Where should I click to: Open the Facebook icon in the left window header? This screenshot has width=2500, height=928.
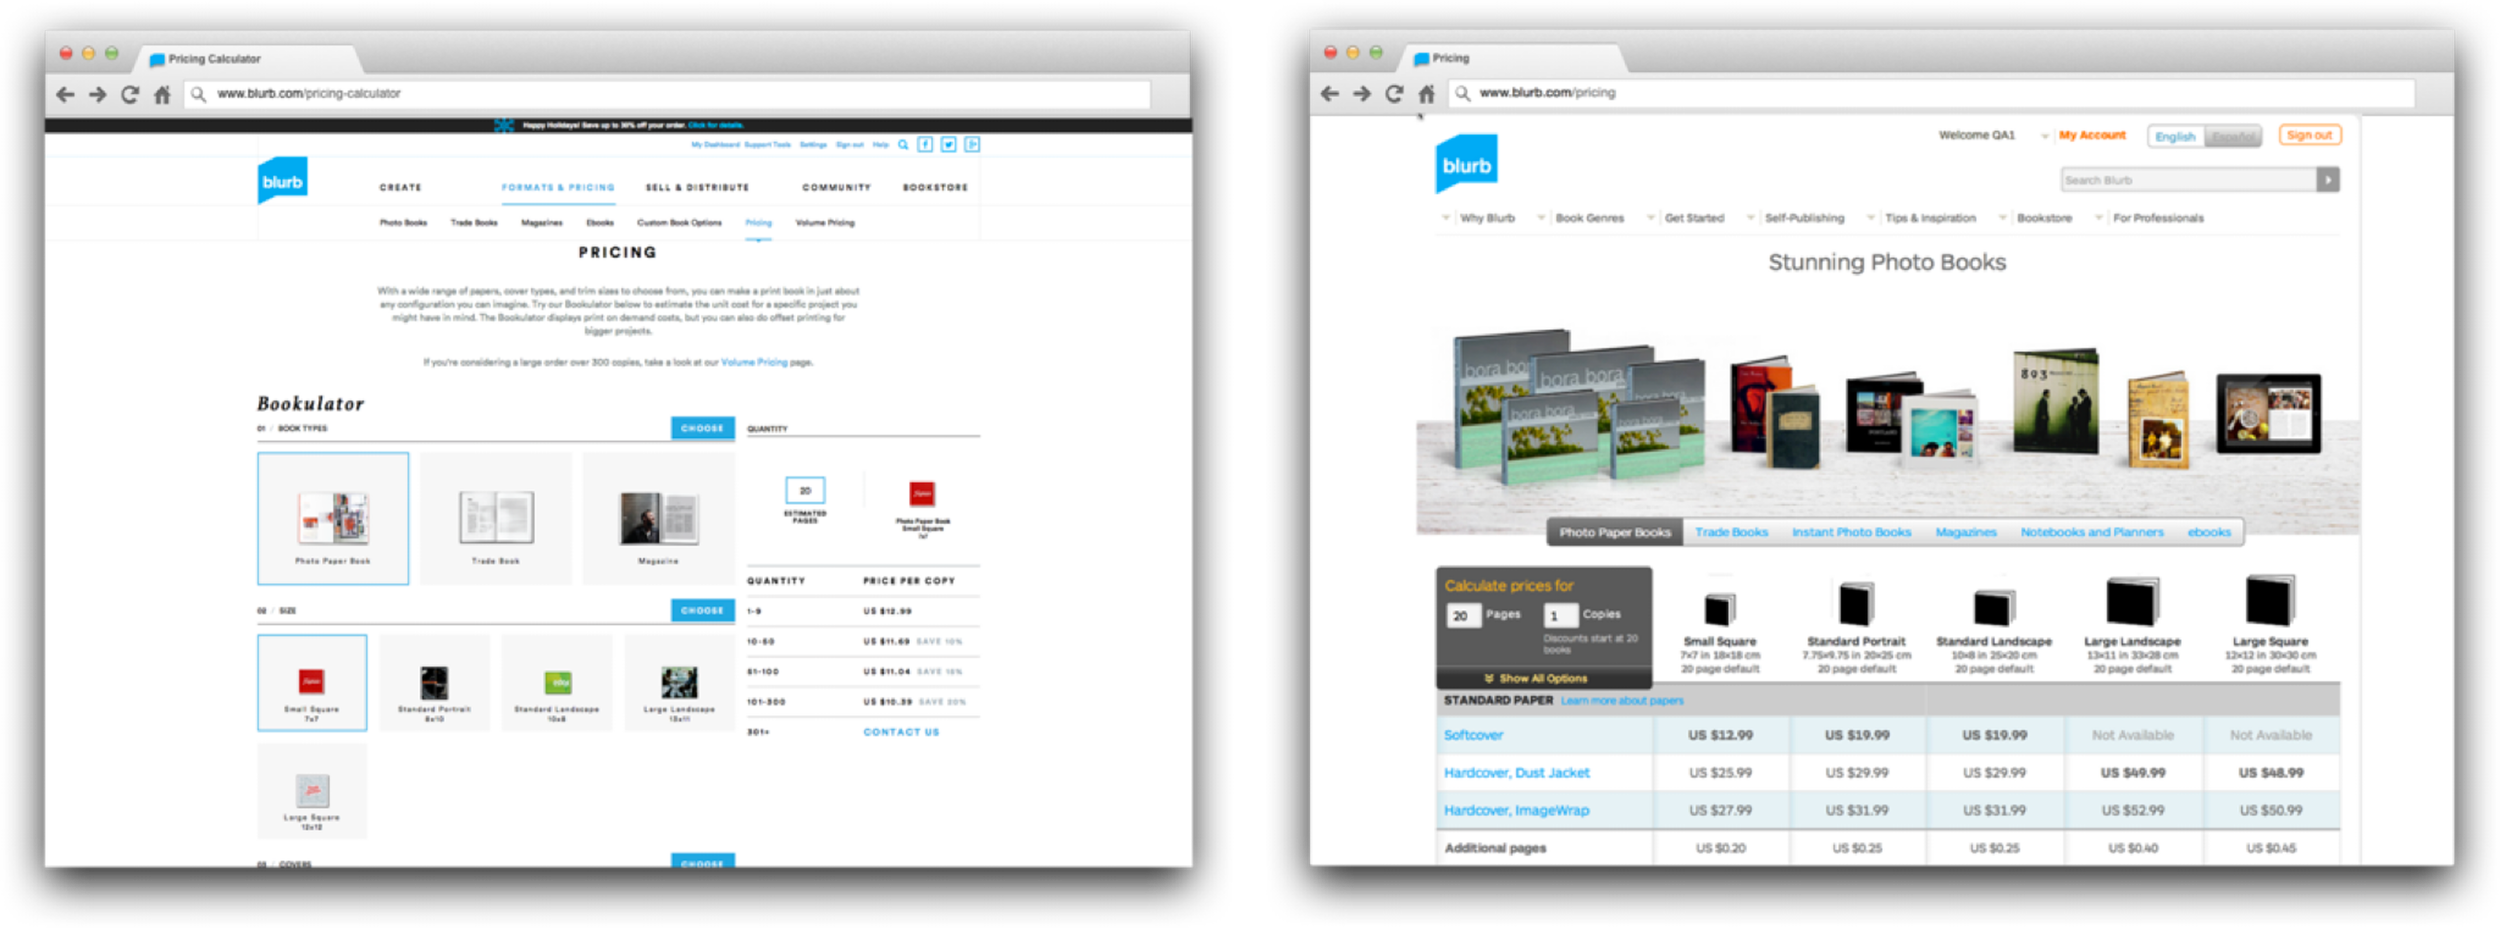926,145
